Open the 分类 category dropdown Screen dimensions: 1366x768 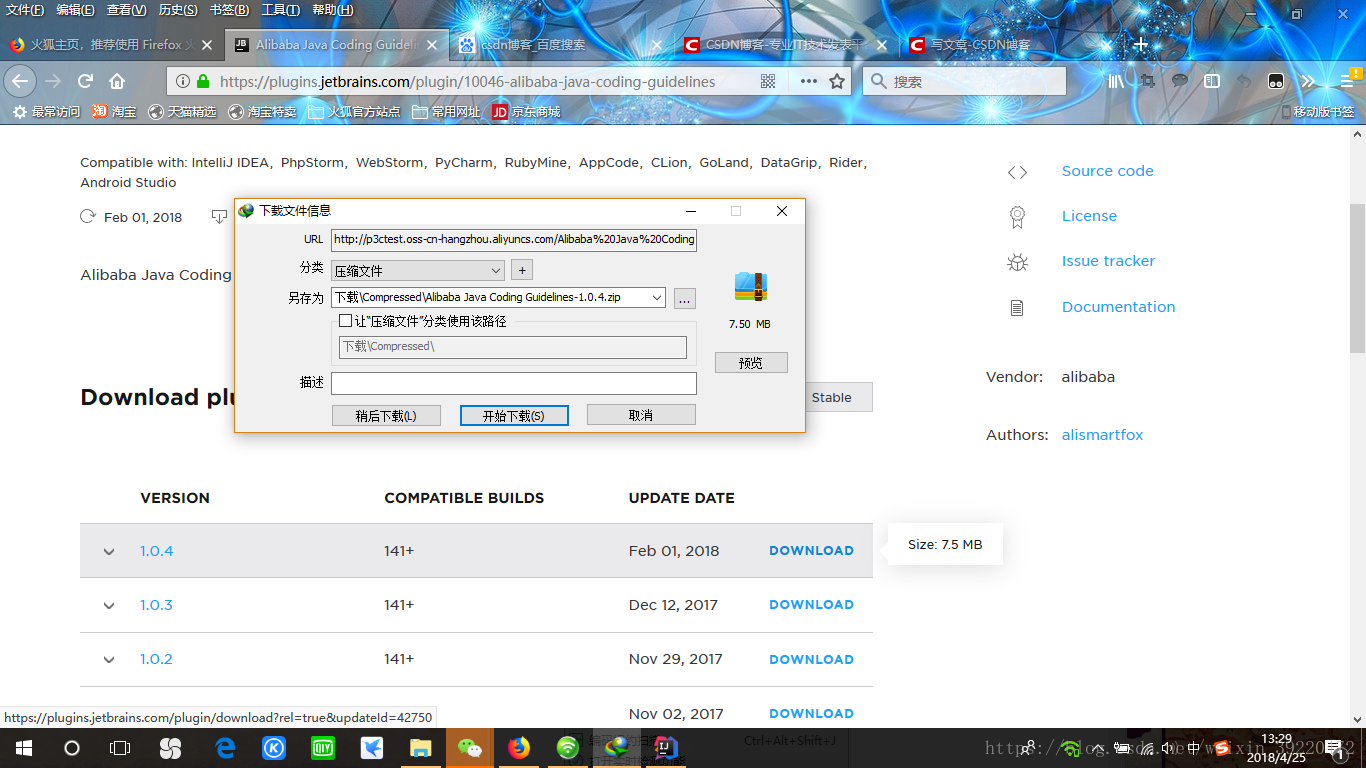(418, 270)
